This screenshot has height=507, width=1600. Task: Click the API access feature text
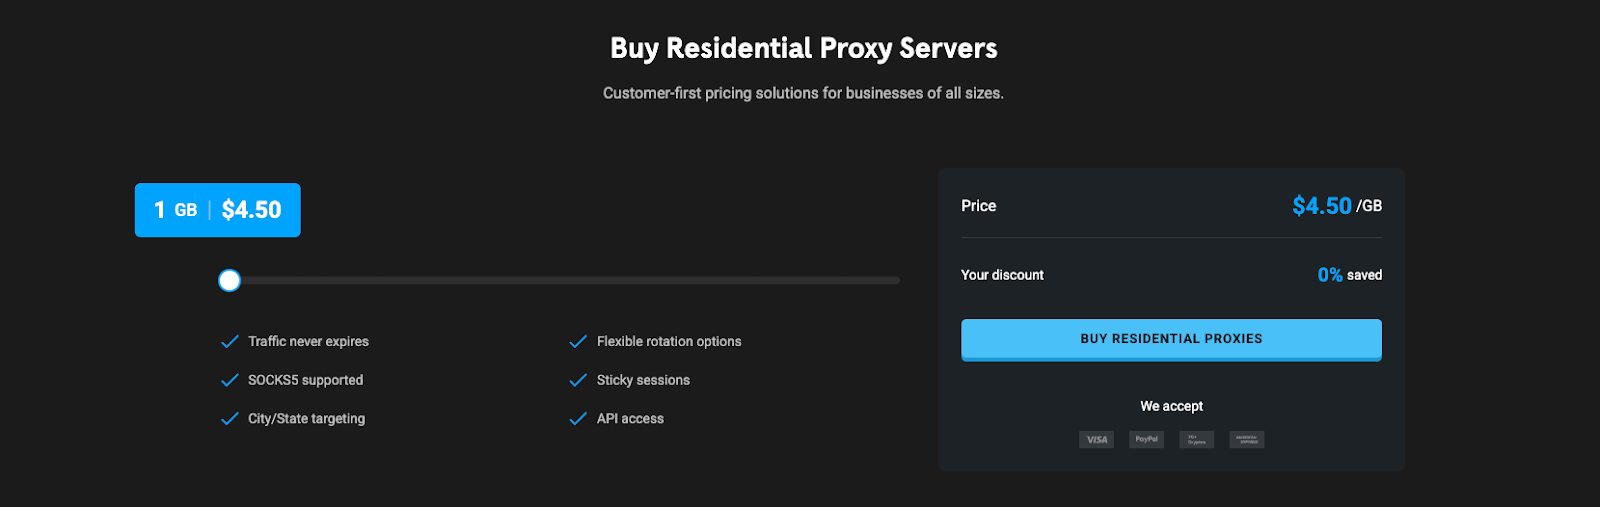(630, 419)
